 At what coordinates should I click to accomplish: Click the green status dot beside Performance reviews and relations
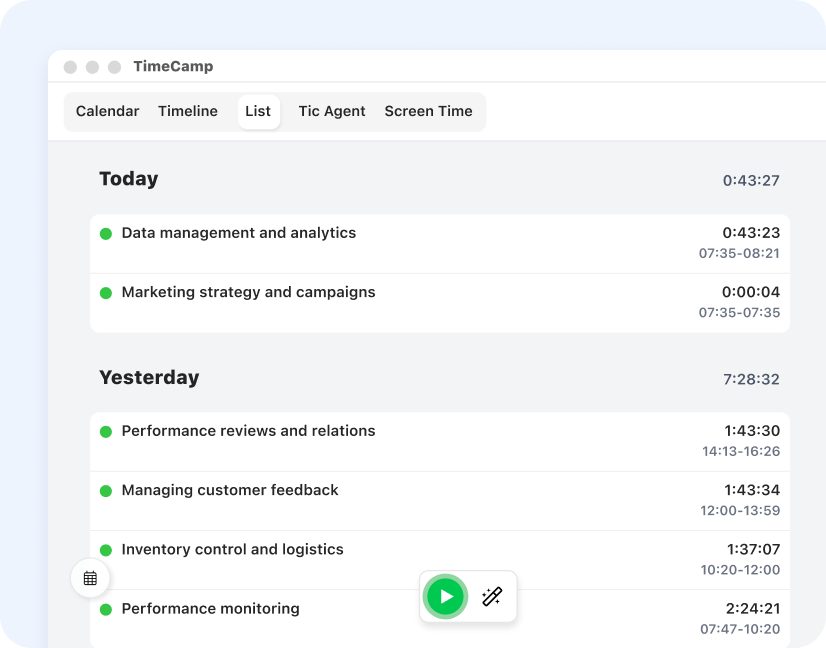(105, 431)
